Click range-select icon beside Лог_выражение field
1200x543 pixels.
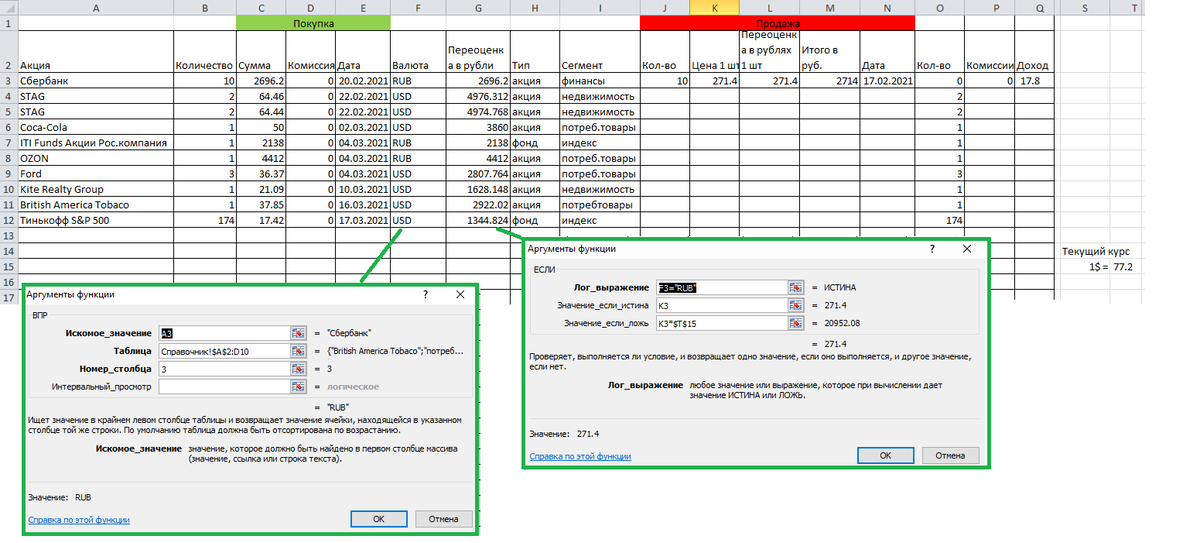(x=796, y=288)
